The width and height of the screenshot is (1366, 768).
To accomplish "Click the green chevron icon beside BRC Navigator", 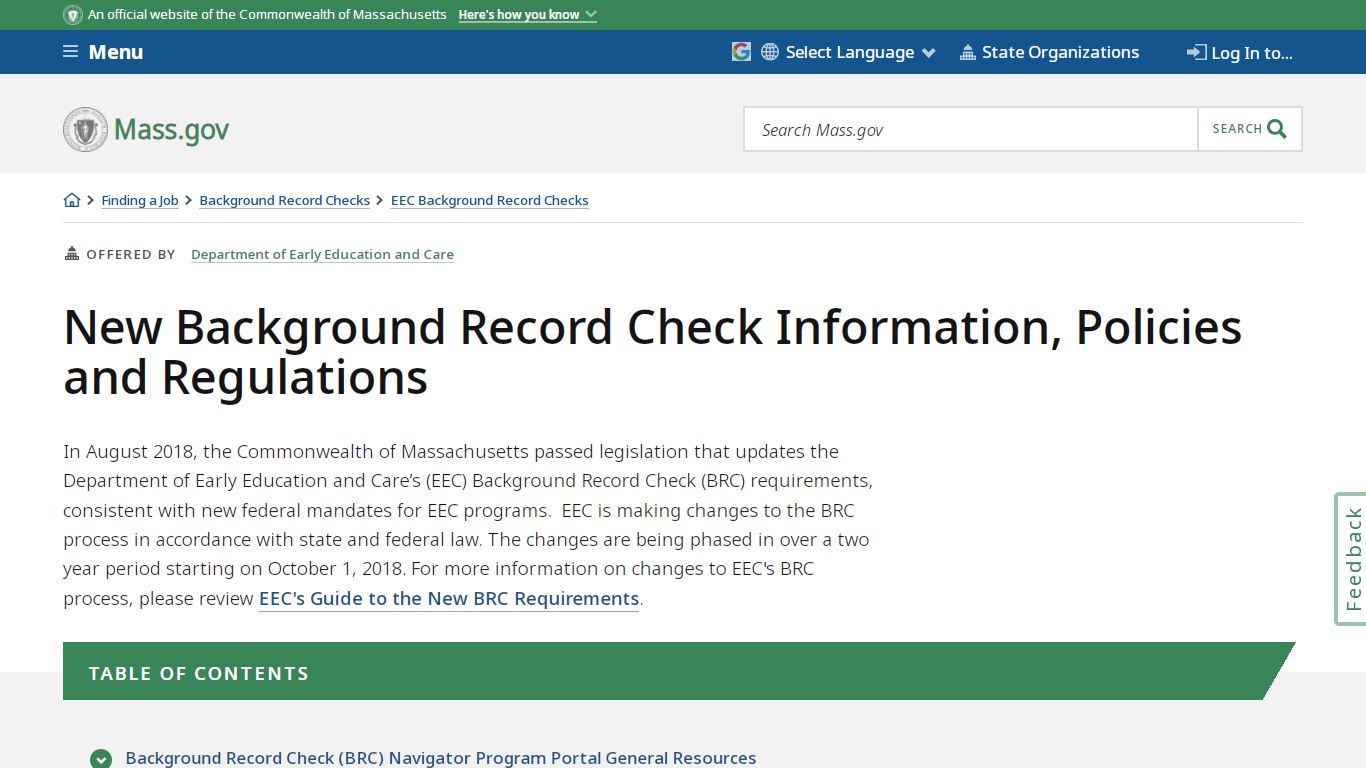I will tap(101, 759).
